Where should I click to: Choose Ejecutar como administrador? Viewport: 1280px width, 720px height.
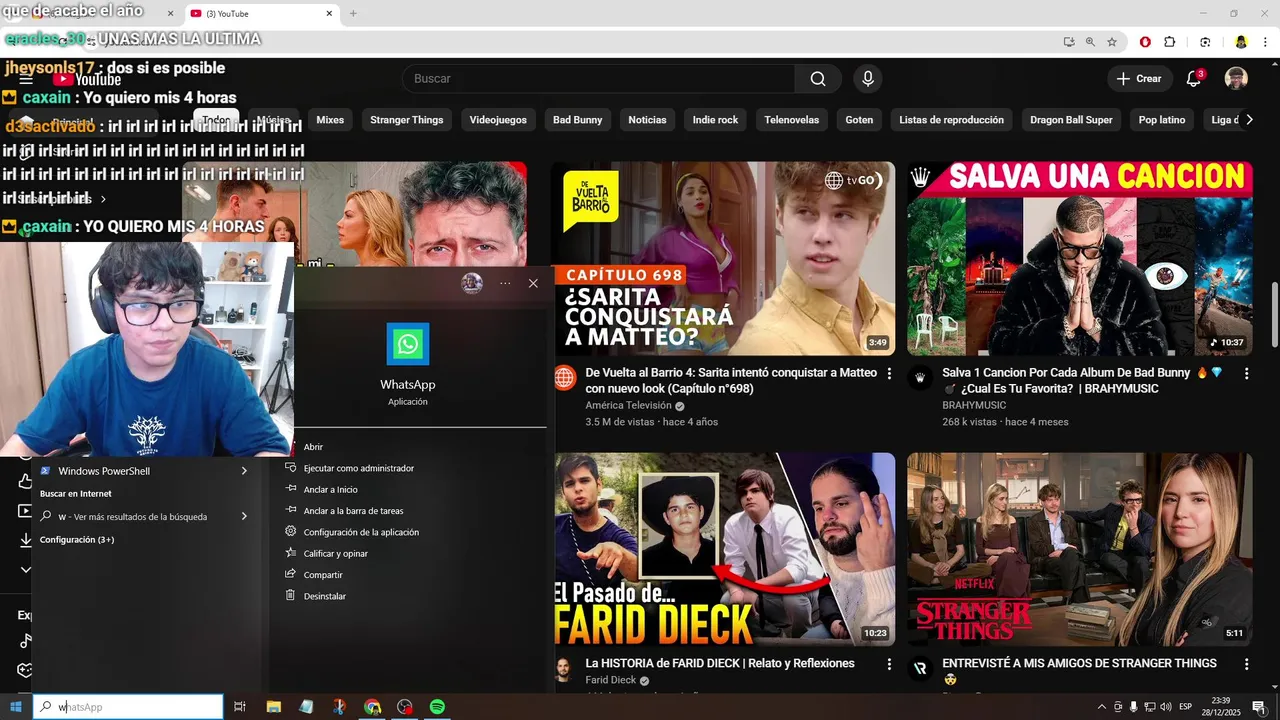pos(358,468)
